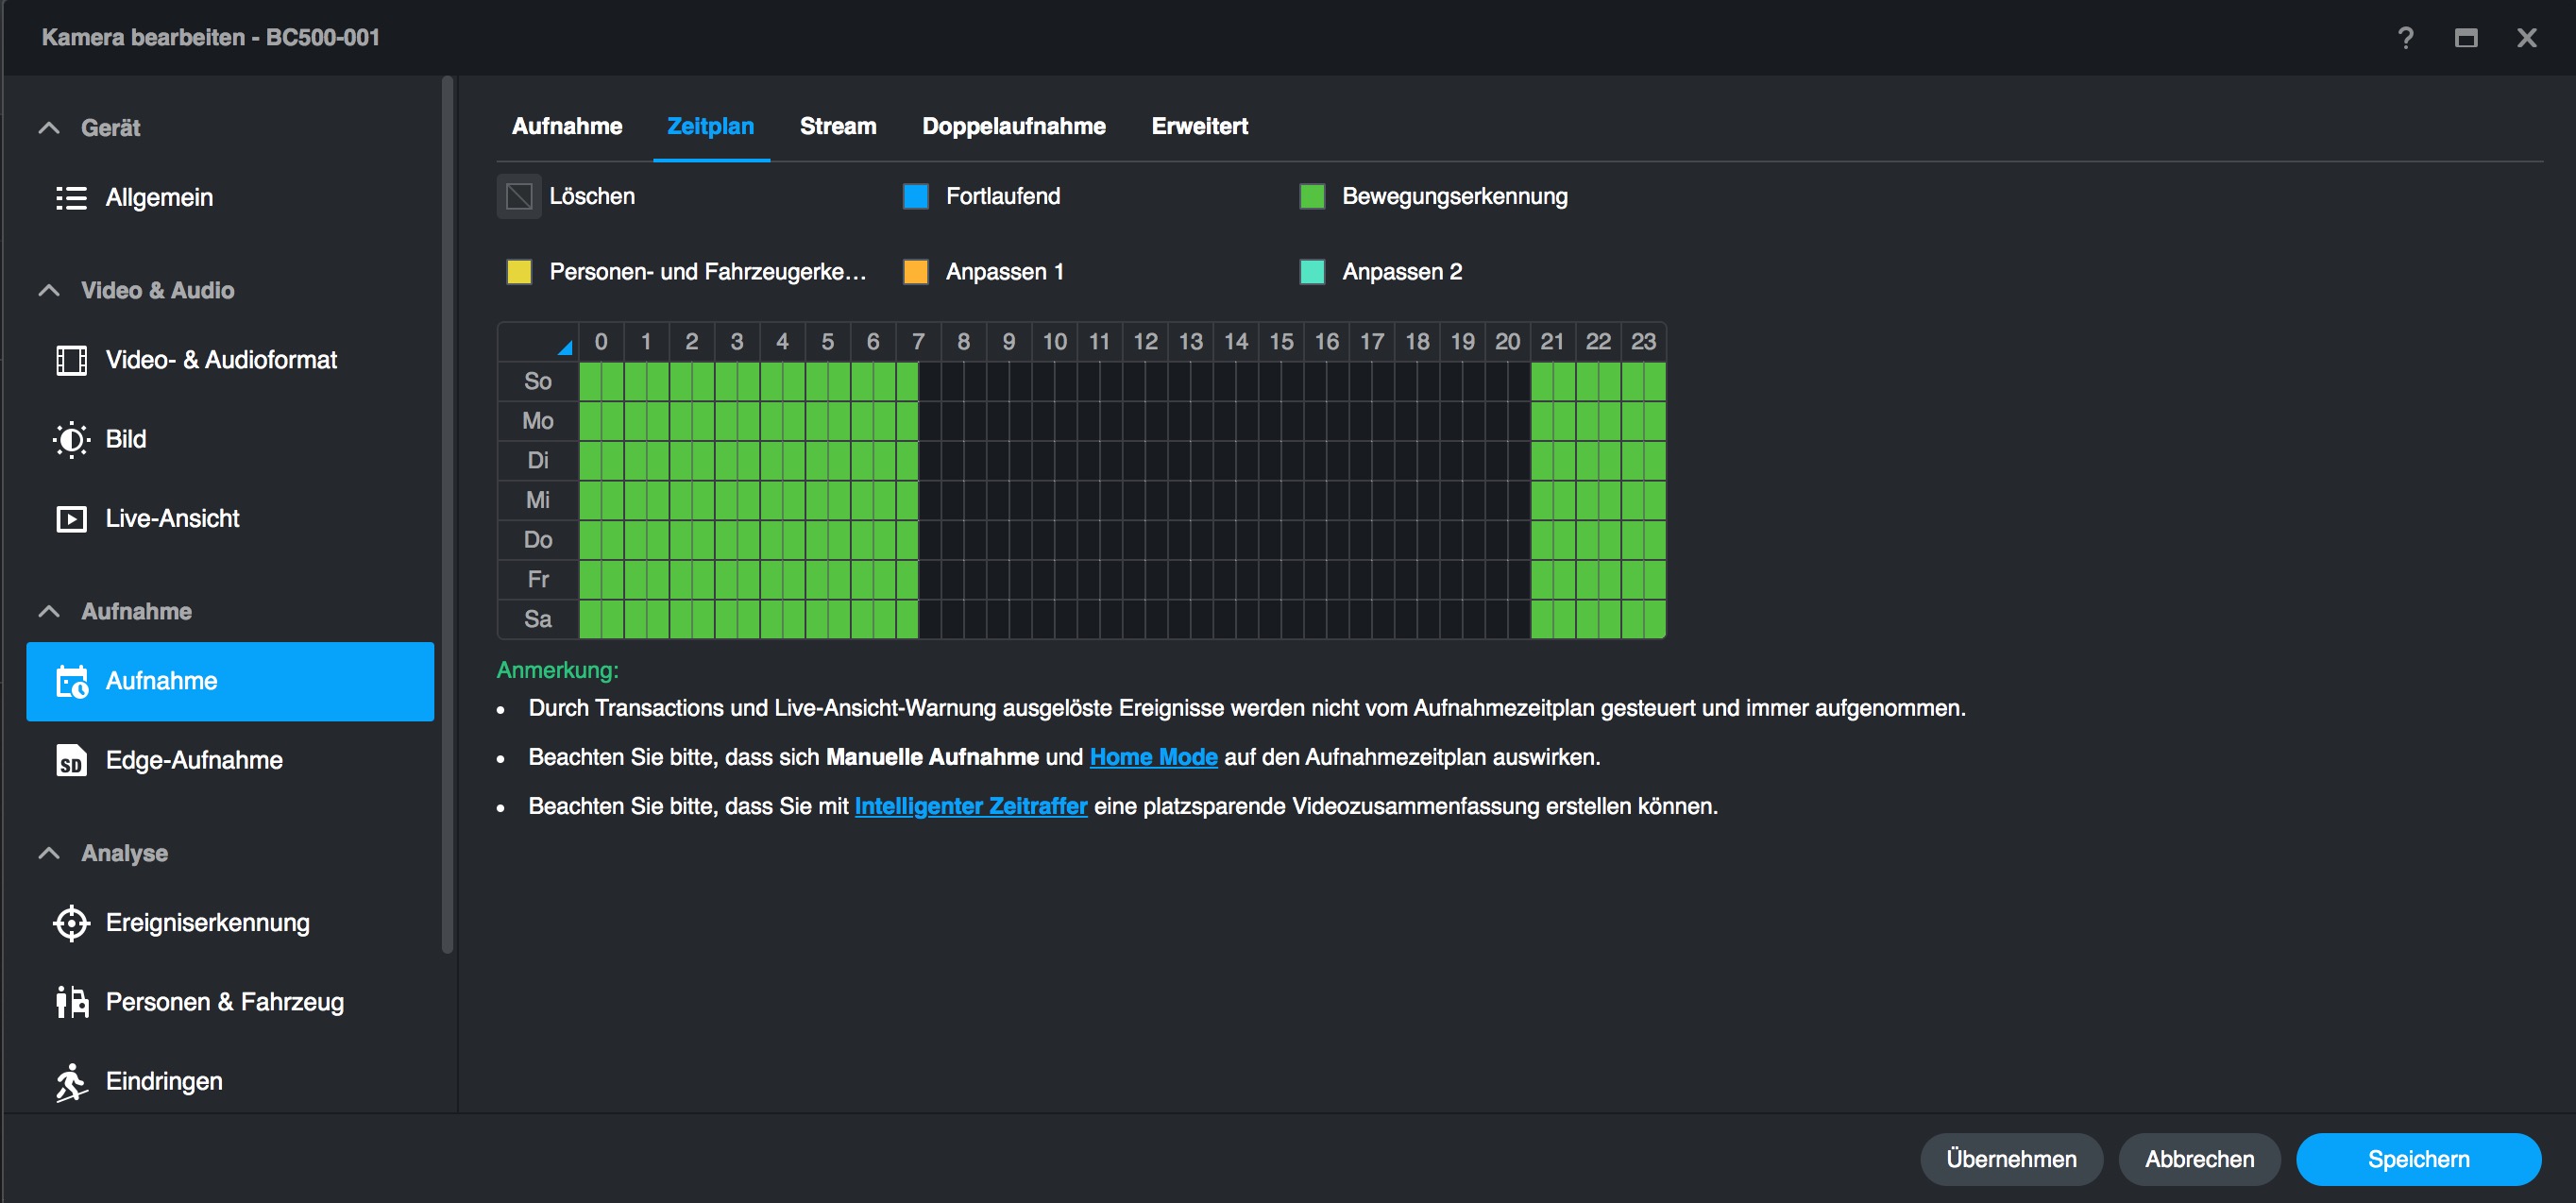Screen dimensions: 2576x1203
Task: Follow the Home Mode link
Action: [x=1153, y=757]
